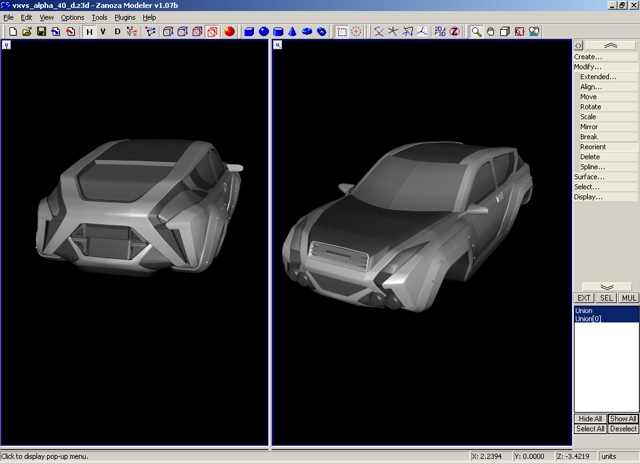This screenshot has height=464, width=640.
Task: Toggle the H axis lock button
Action: (x=89, y=32)
